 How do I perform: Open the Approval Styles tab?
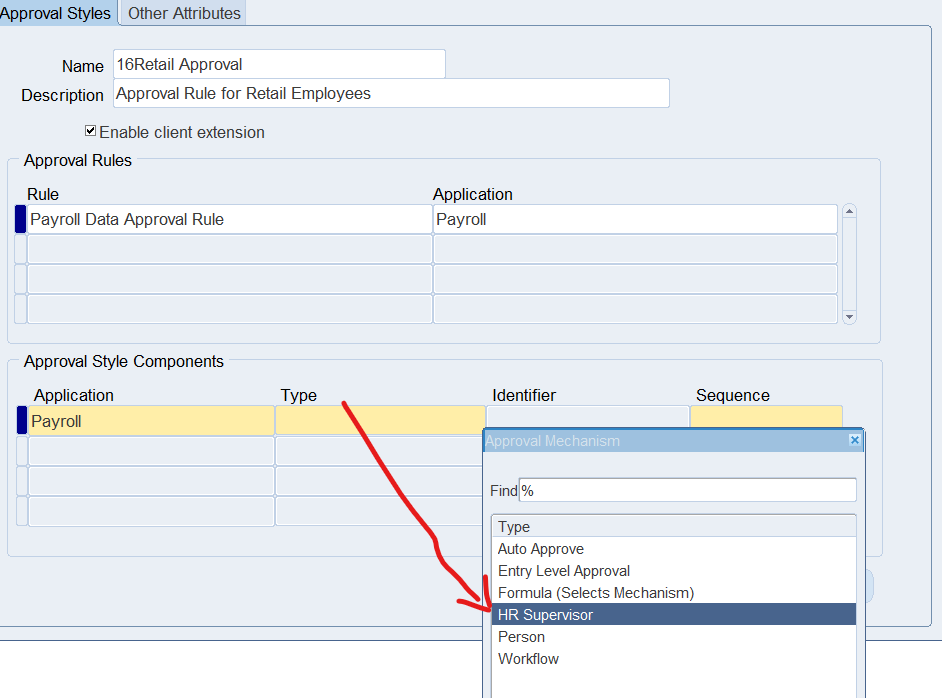pyautogui.click(x=57, y=13)
